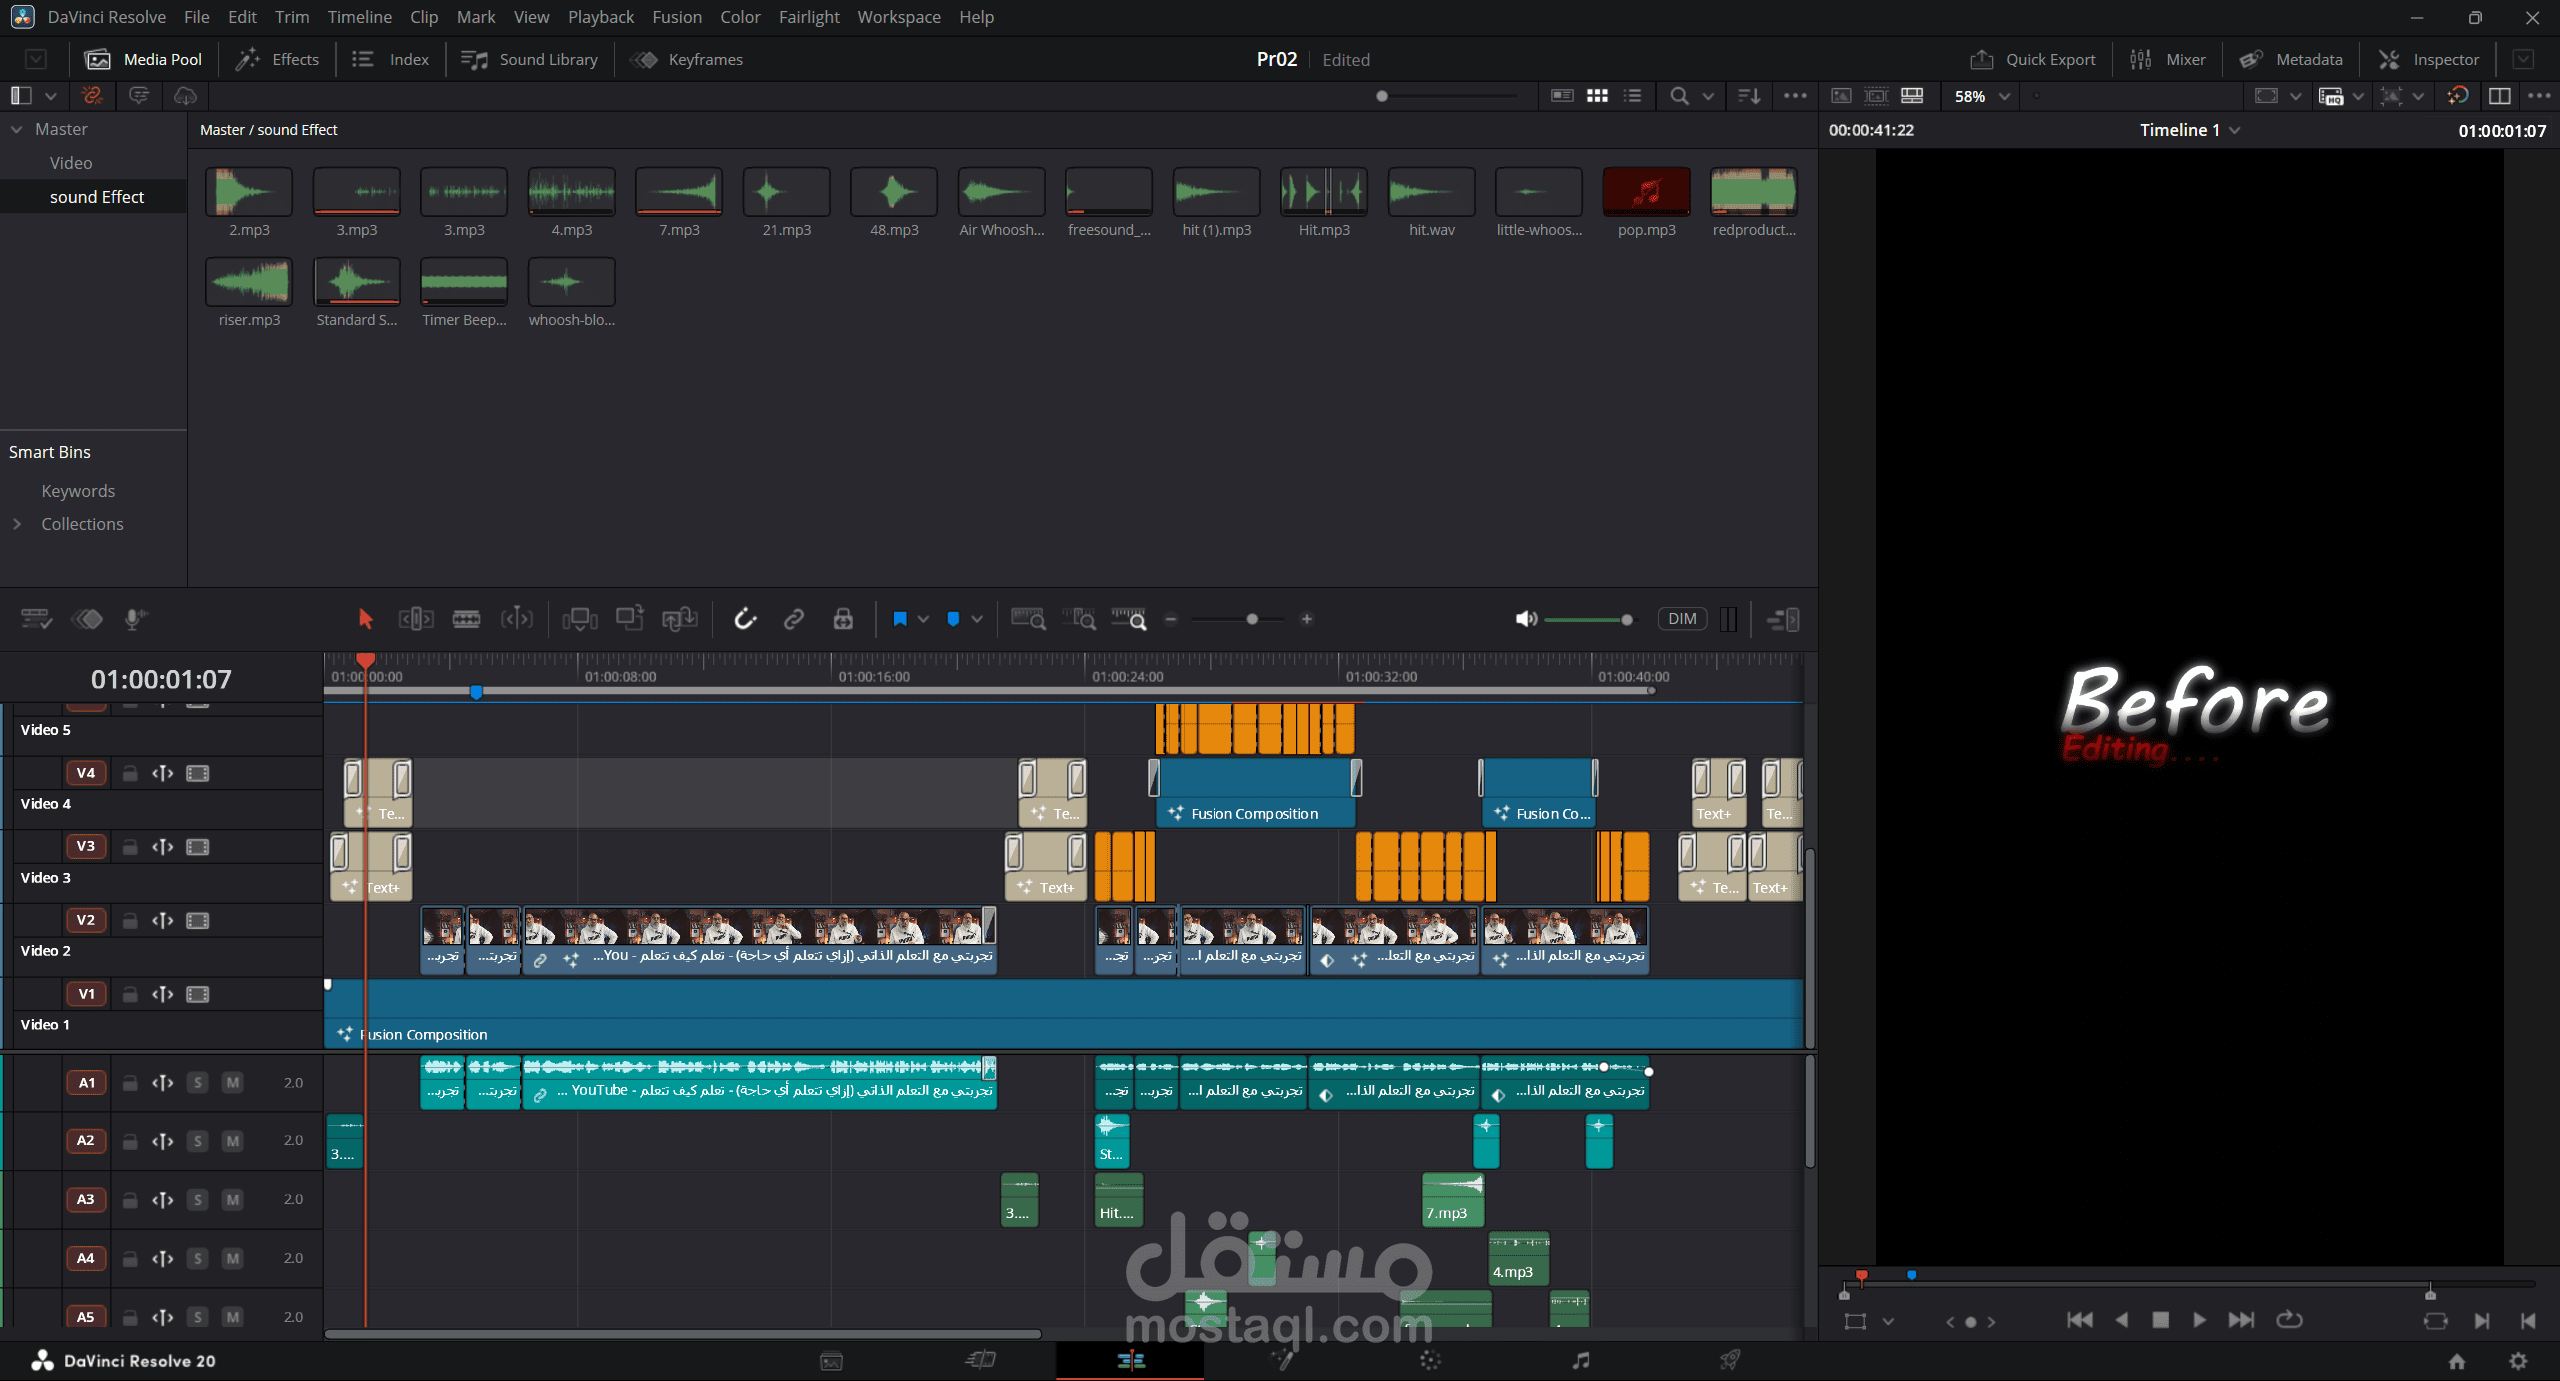
Task: Activate the Selection mode arrow tool
Action: [x=365, y=619]
